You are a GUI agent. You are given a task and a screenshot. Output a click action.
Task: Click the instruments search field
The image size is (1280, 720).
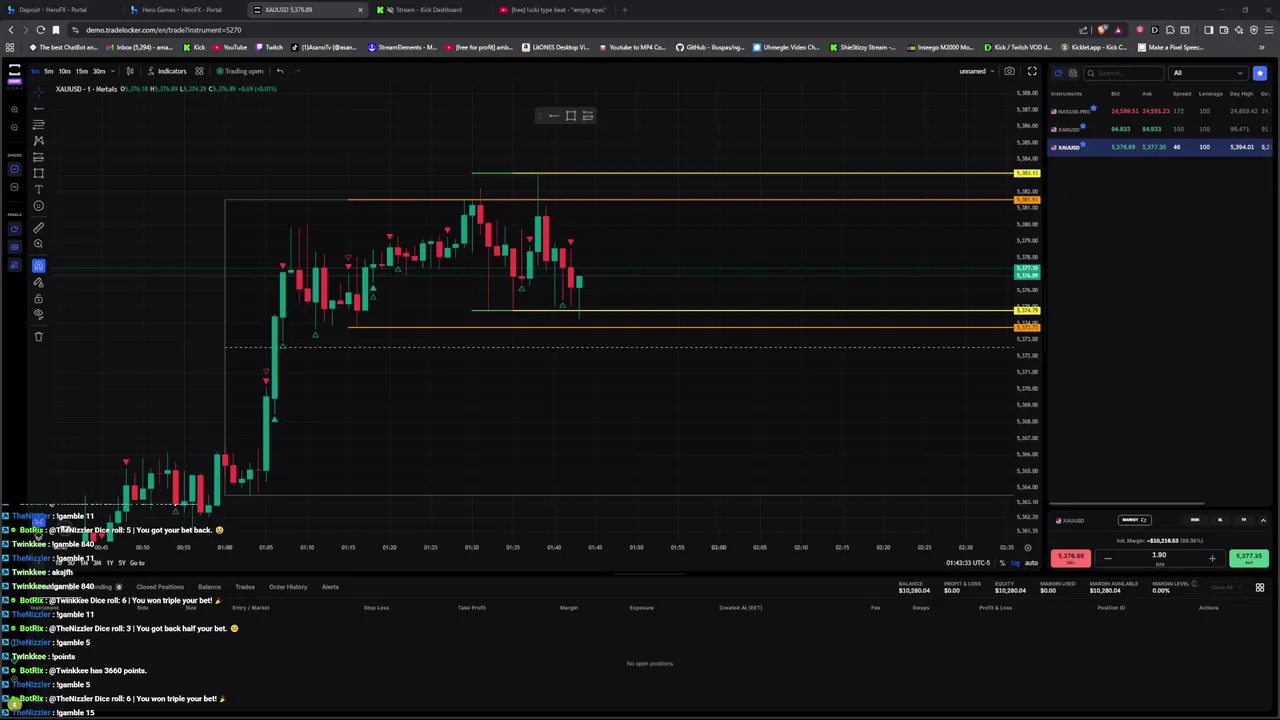(x=1125, y=73)
